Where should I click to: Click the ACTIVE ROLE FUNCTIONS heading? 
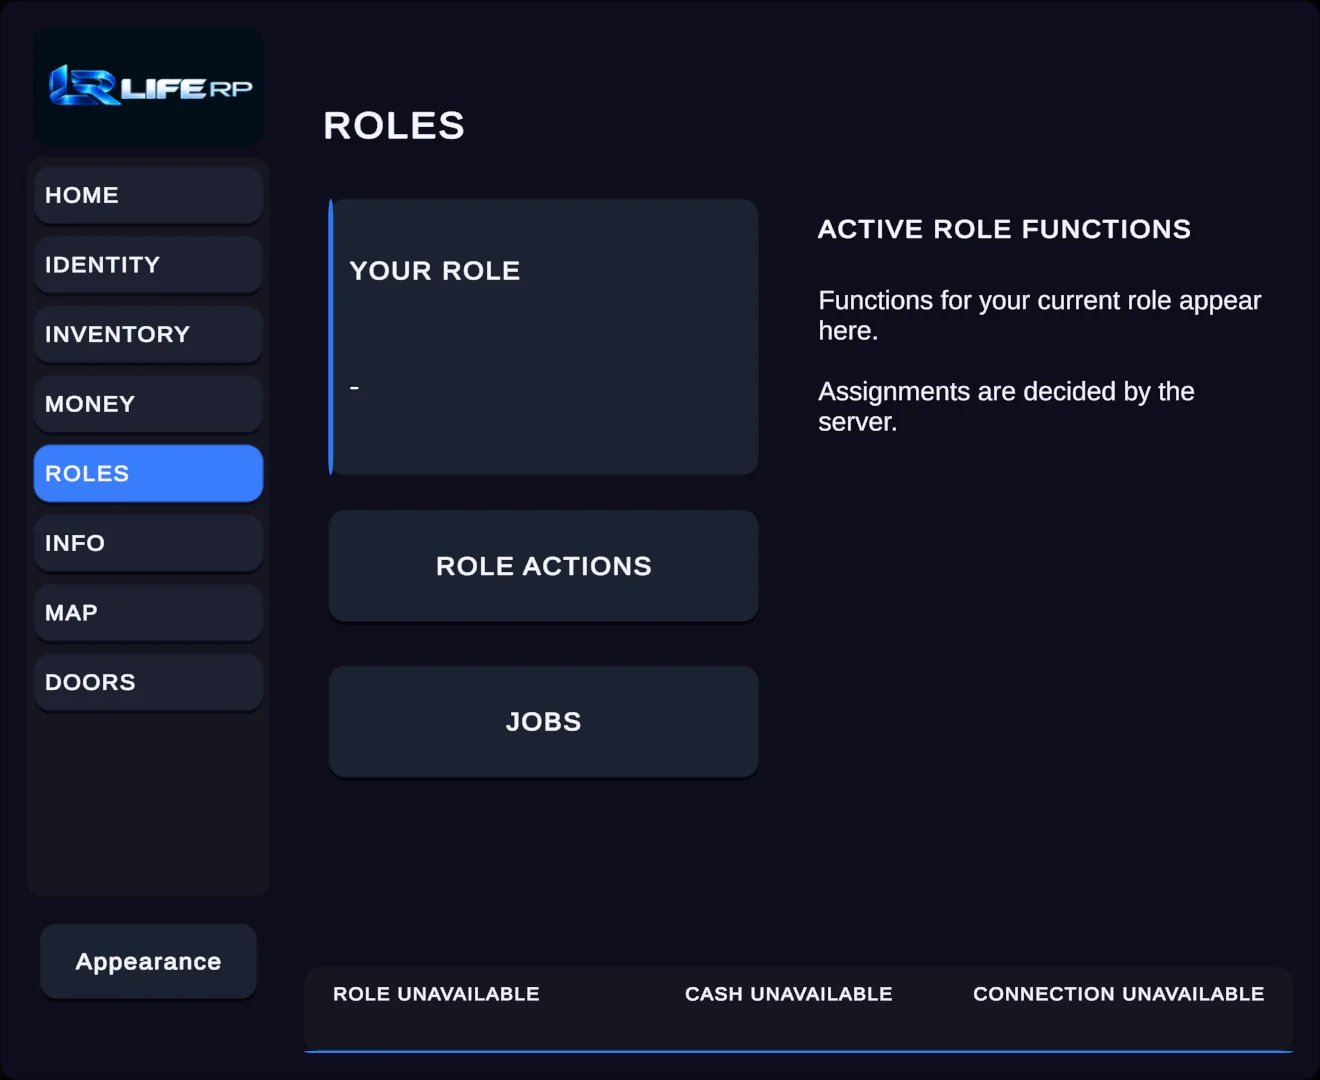click(x=1004, y=229)
